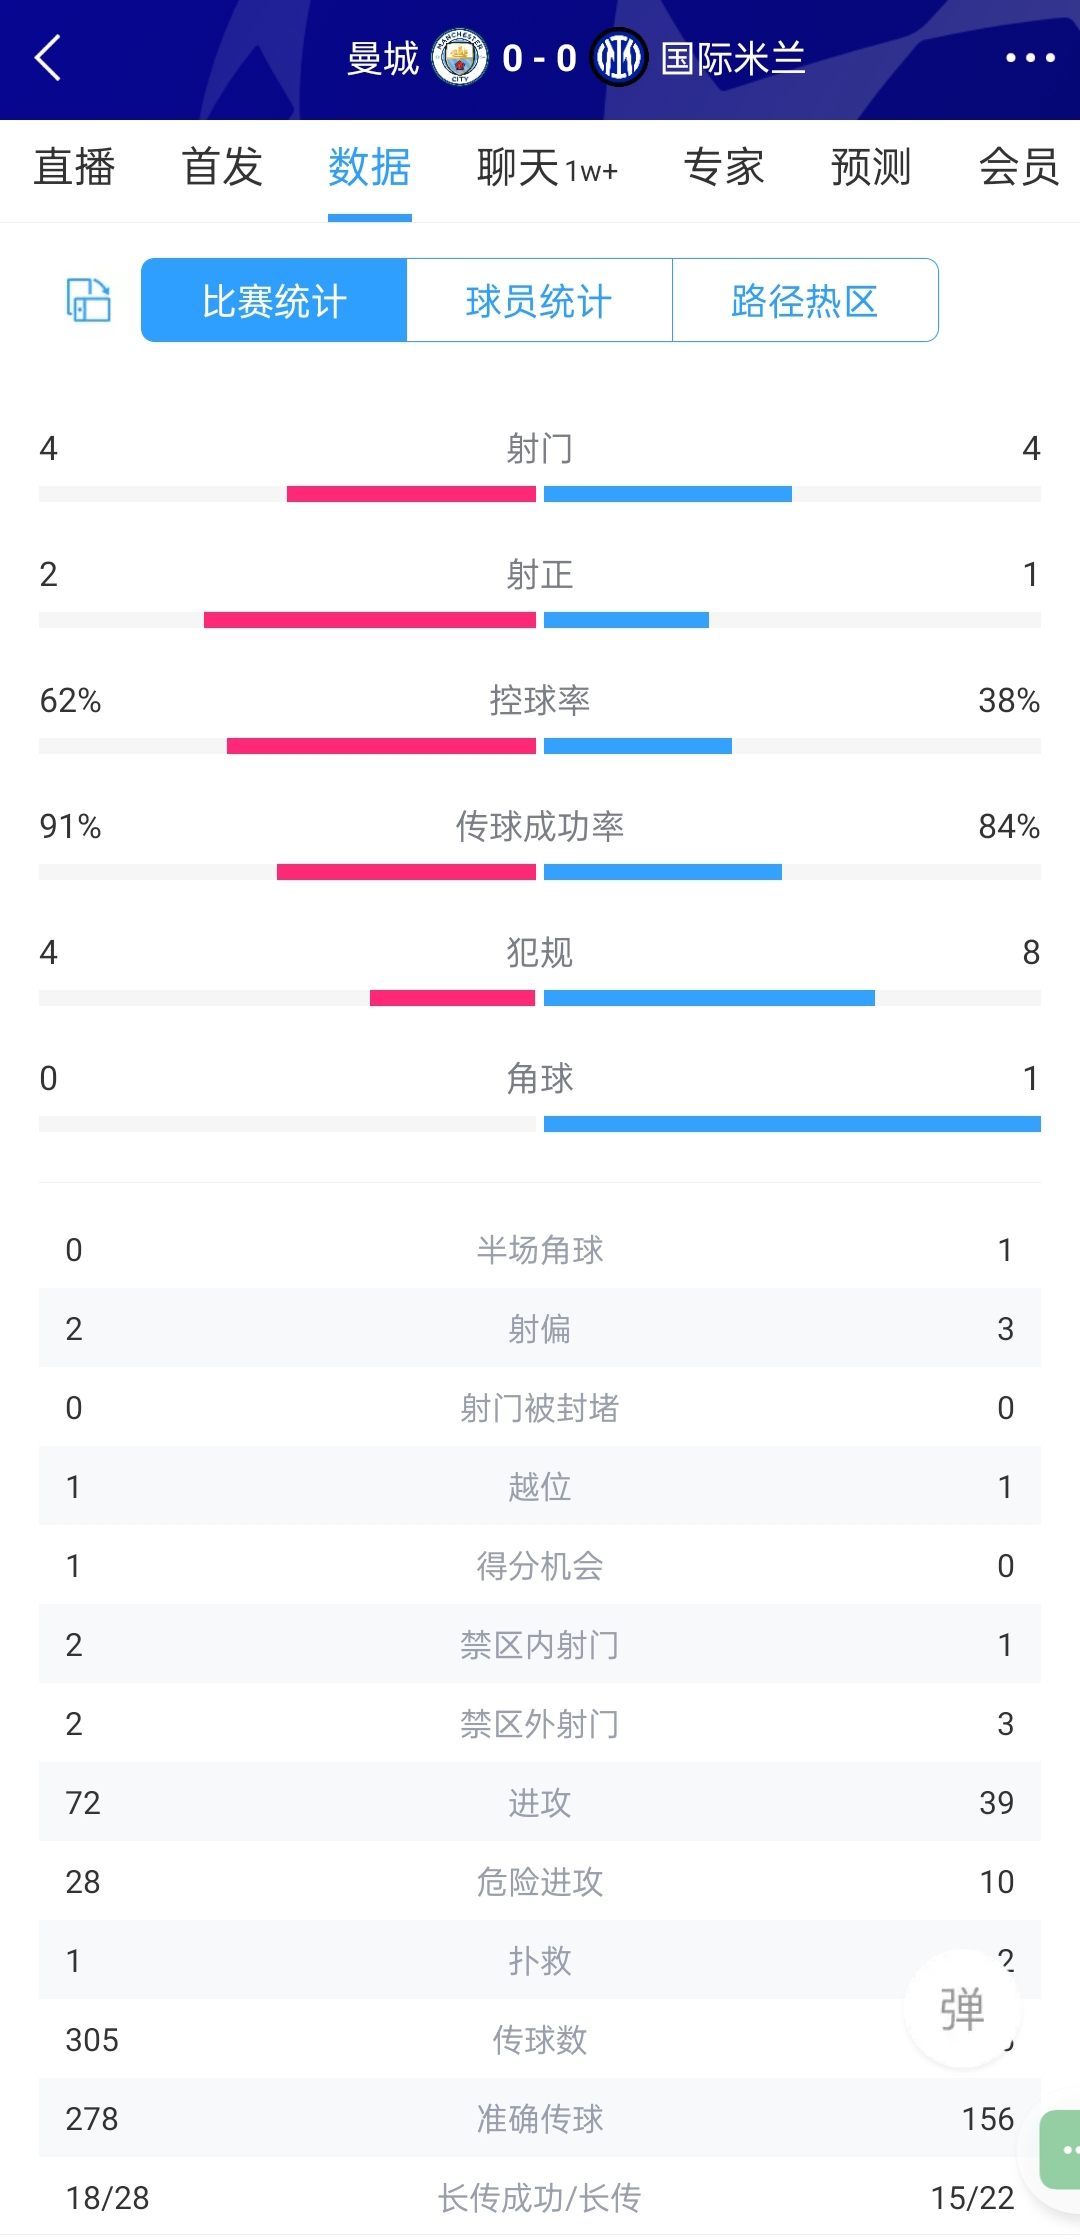Open the 聊天 chat tab
Viewport: 1080px width, 2239px height.
546,167
